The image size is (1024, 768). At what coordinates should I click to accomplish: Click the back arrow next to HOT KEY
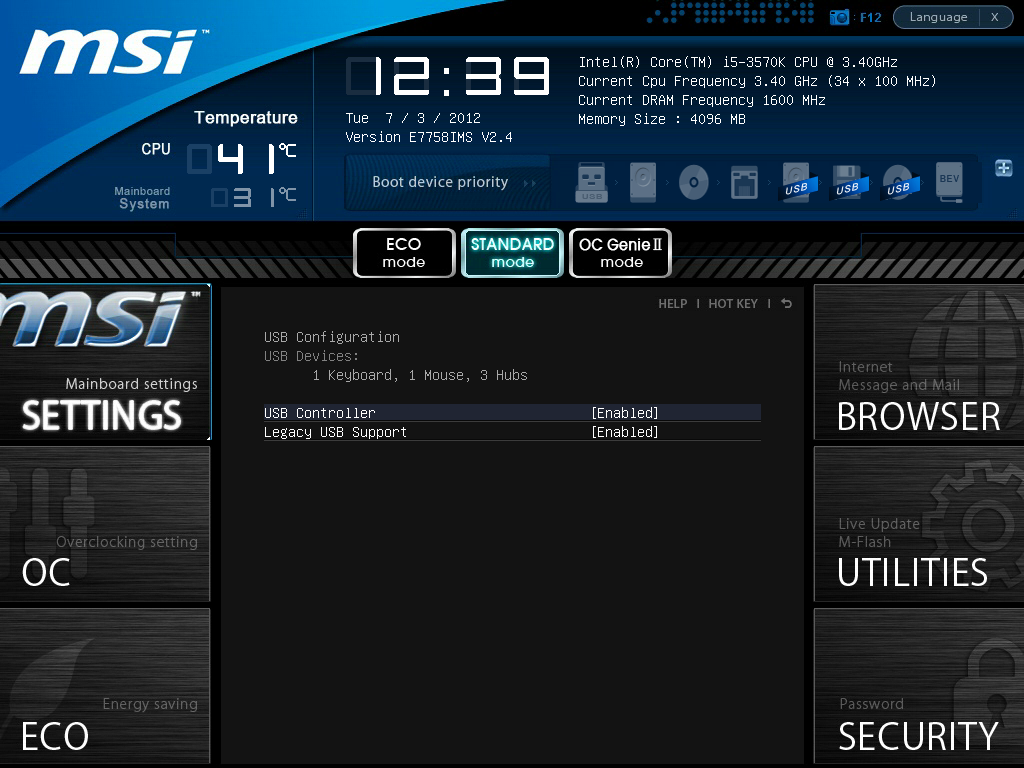[x=786, y=304]
